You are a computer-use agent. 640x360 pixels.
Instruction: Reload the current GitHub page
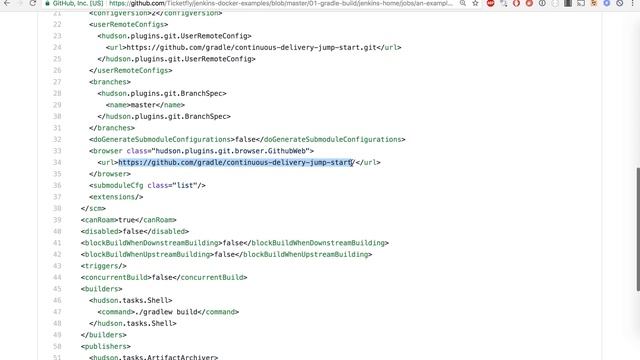coord(33,3)
